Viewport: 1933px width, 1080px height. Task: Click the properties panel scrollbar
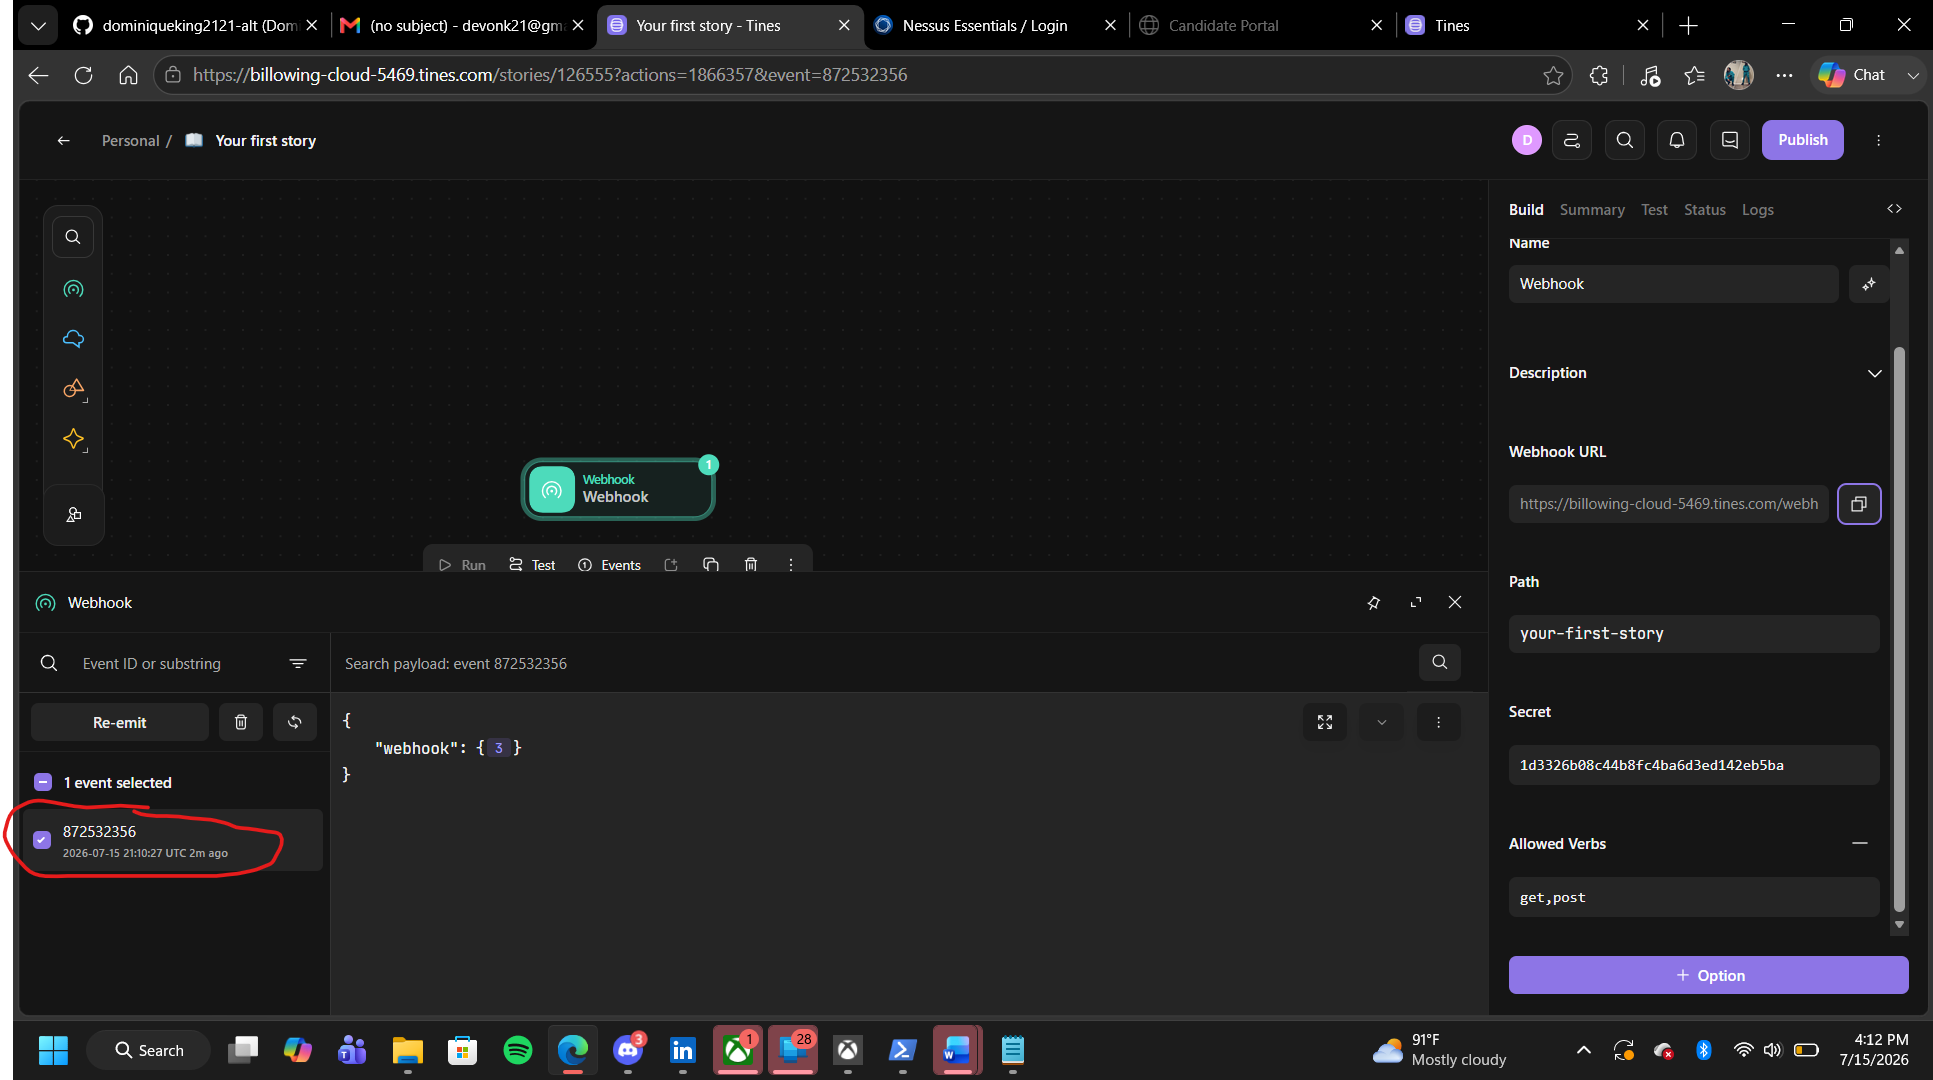point(1899,628)
